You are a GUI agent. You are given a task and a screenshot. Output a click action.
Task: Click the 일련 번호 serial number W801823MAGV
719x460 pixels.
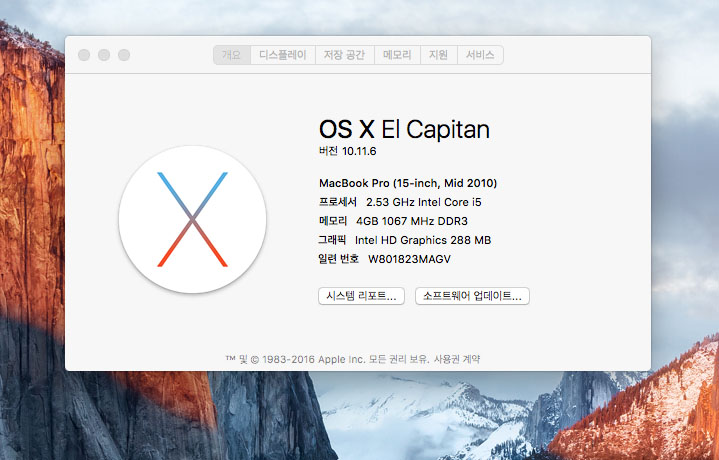pos(382,259)
